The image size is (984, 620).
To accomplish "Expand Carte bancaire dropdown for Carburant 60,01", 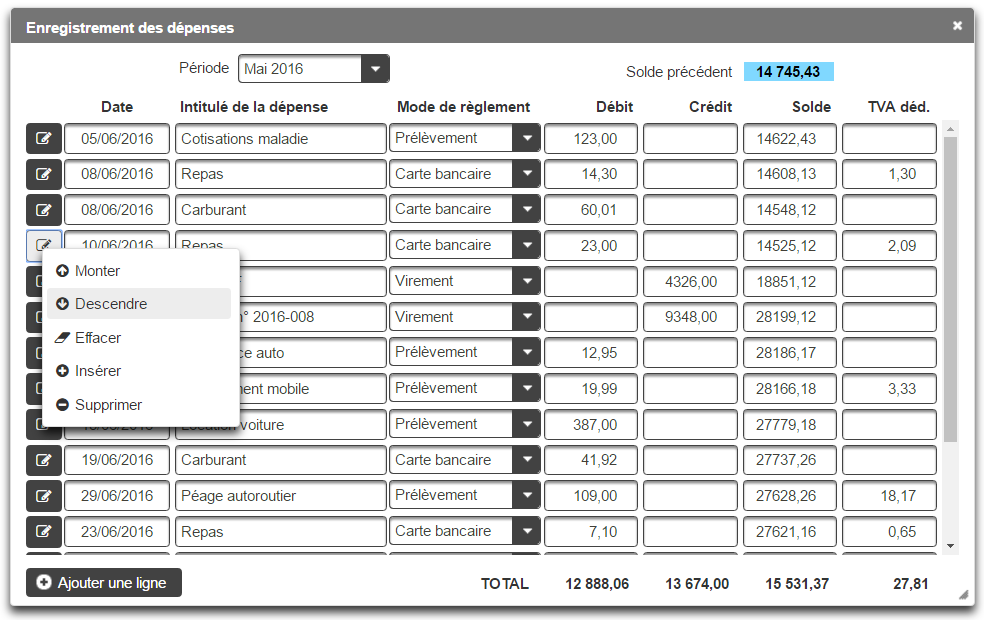I will click(527, 209).
